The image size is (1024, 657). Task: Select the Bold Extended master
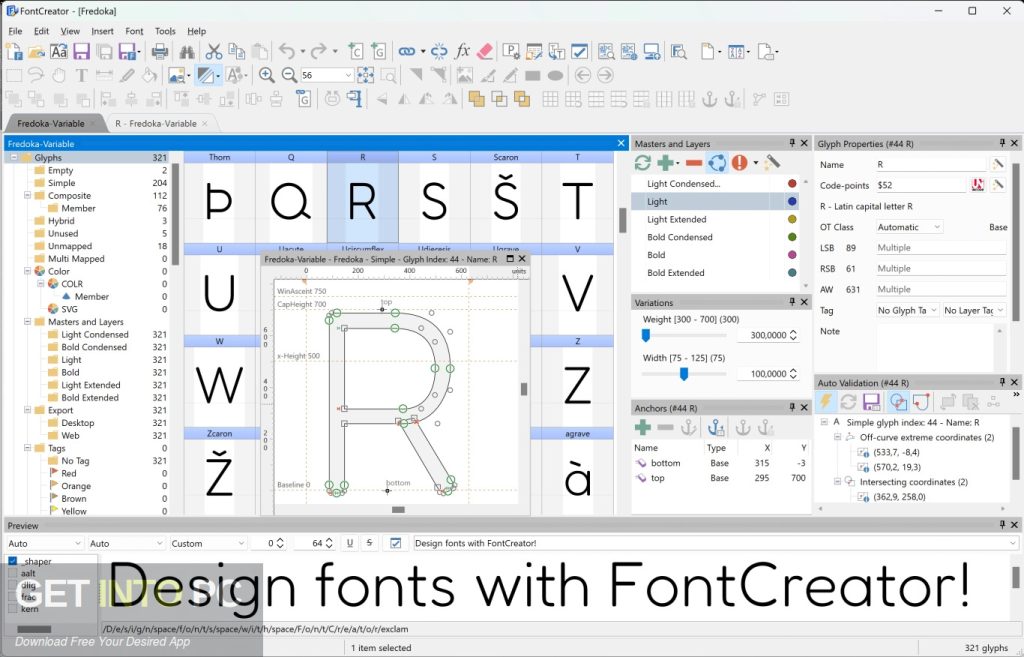[x=675, y=273]
